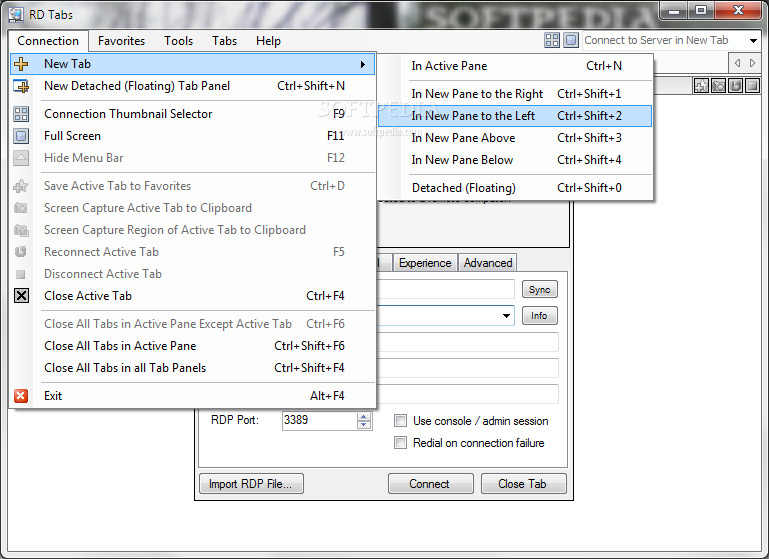769x559 pixels.
Task: Choose In Active Pane from submenu
Action: pos(515,66)
